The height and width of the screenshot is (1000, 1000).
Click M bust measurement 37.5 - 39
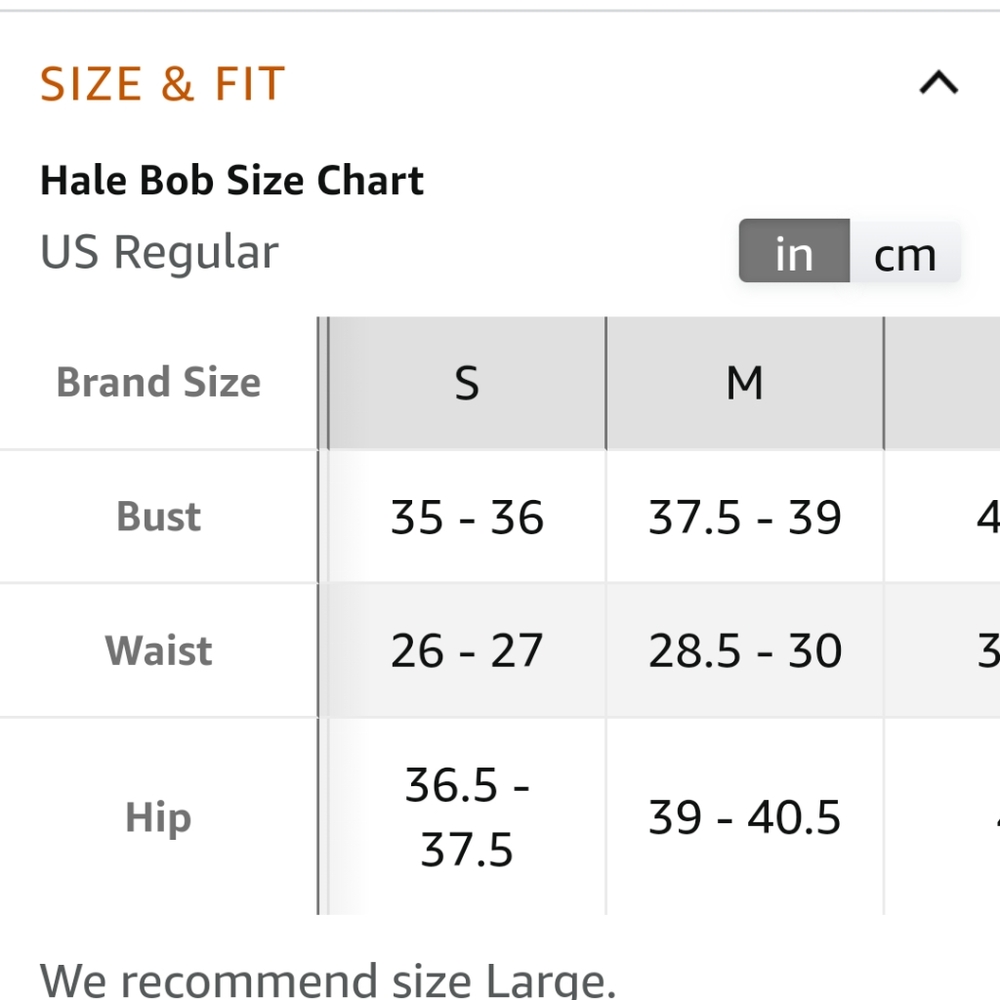(x=745, y=517)
